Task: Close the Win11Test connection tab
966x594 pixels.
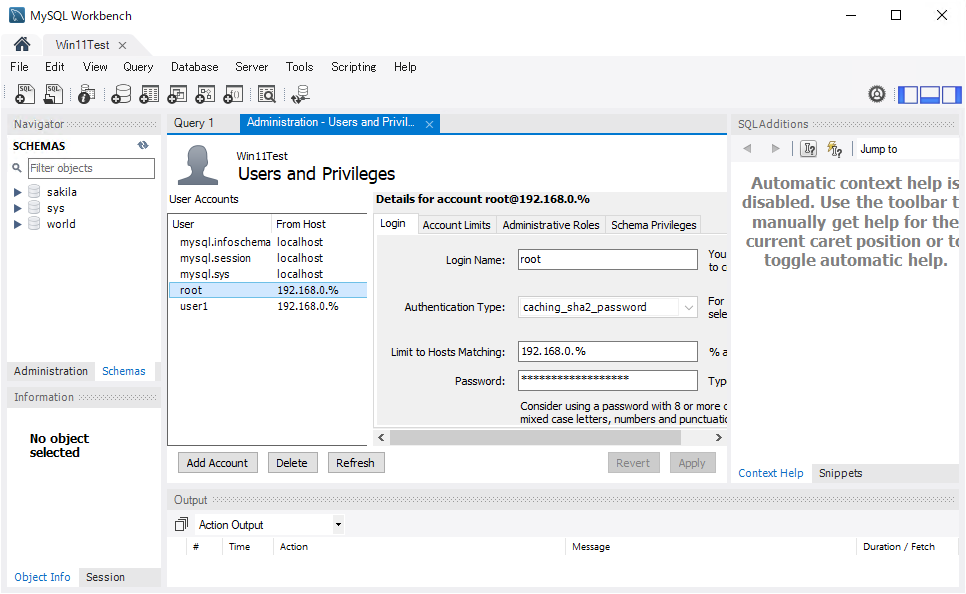Action: 123,46
